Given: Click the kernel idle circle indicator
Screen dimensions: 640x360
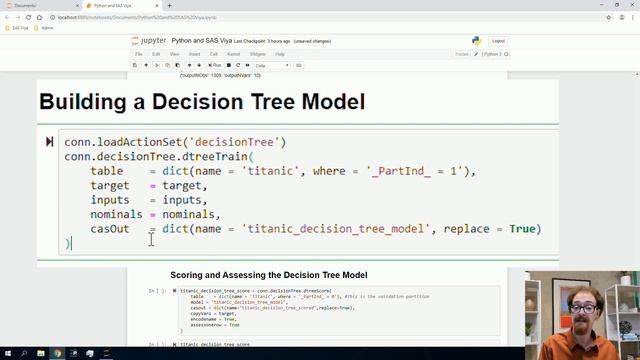Looking at the screenshot, I should 506,54.
